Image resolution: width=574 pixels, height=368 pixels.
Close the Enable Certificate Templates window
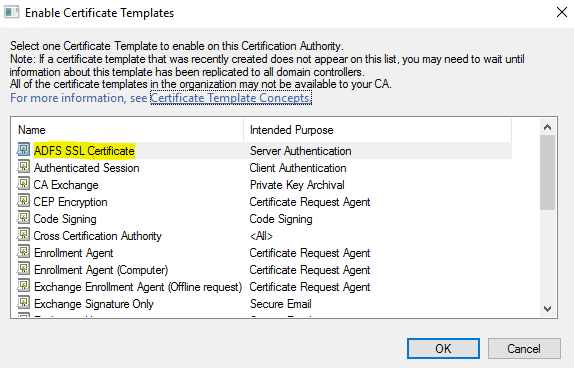[x=562, y=12]
